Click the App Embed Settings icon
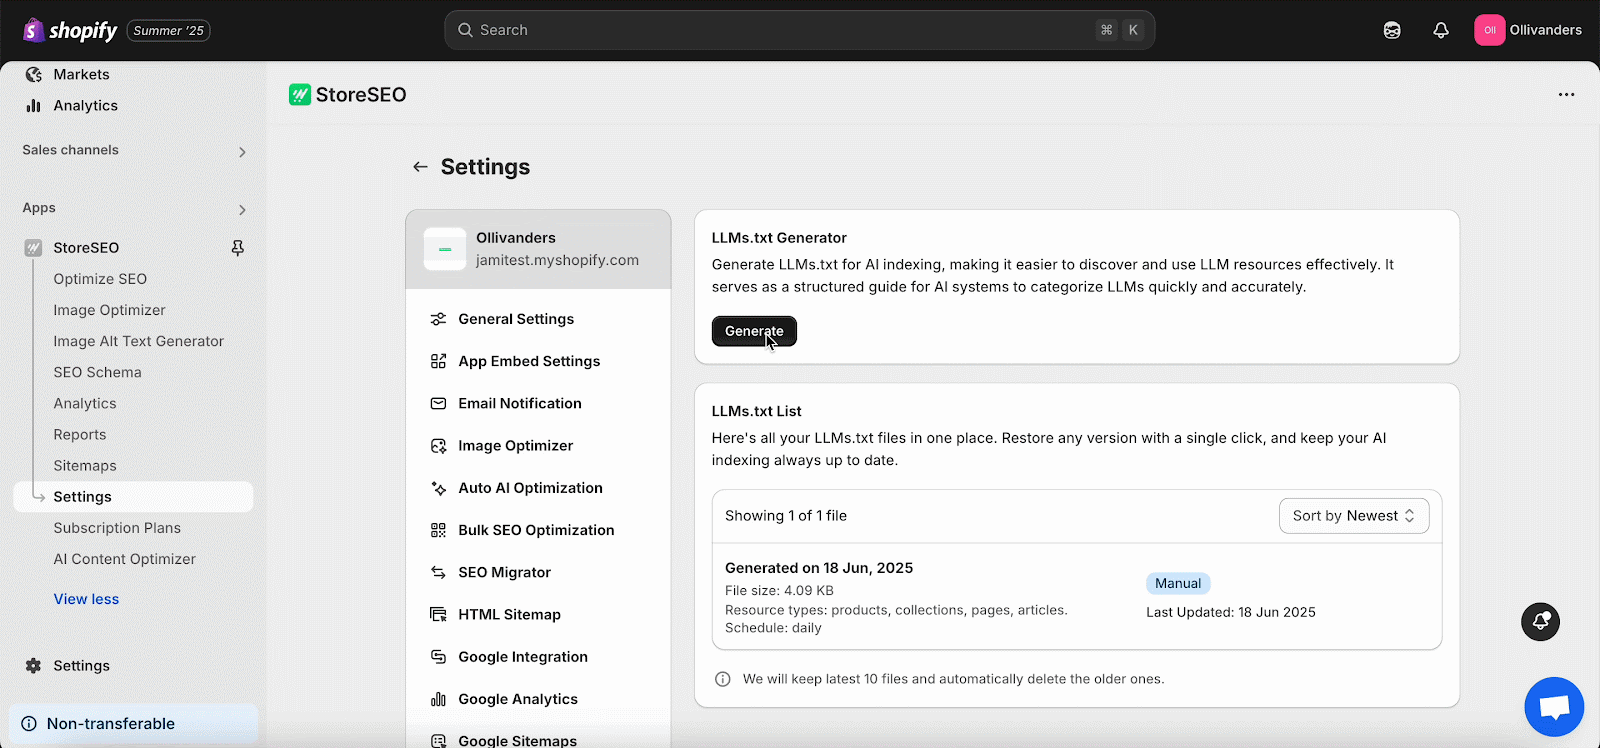 click(438, 361)
